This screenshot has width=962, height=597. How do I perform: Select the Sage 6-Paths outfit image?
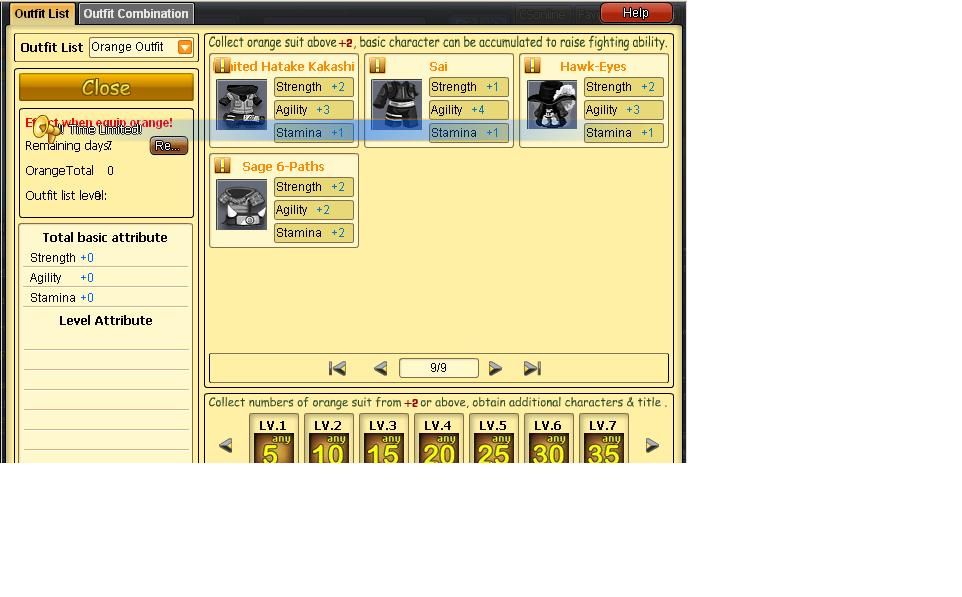click(242, 204)
